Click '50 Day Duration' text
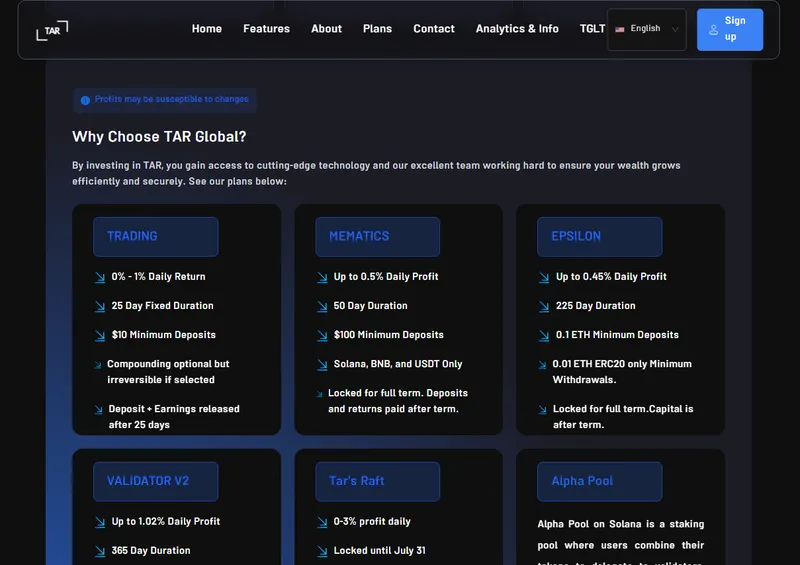The image size is (800, 565). coord(370,306)
